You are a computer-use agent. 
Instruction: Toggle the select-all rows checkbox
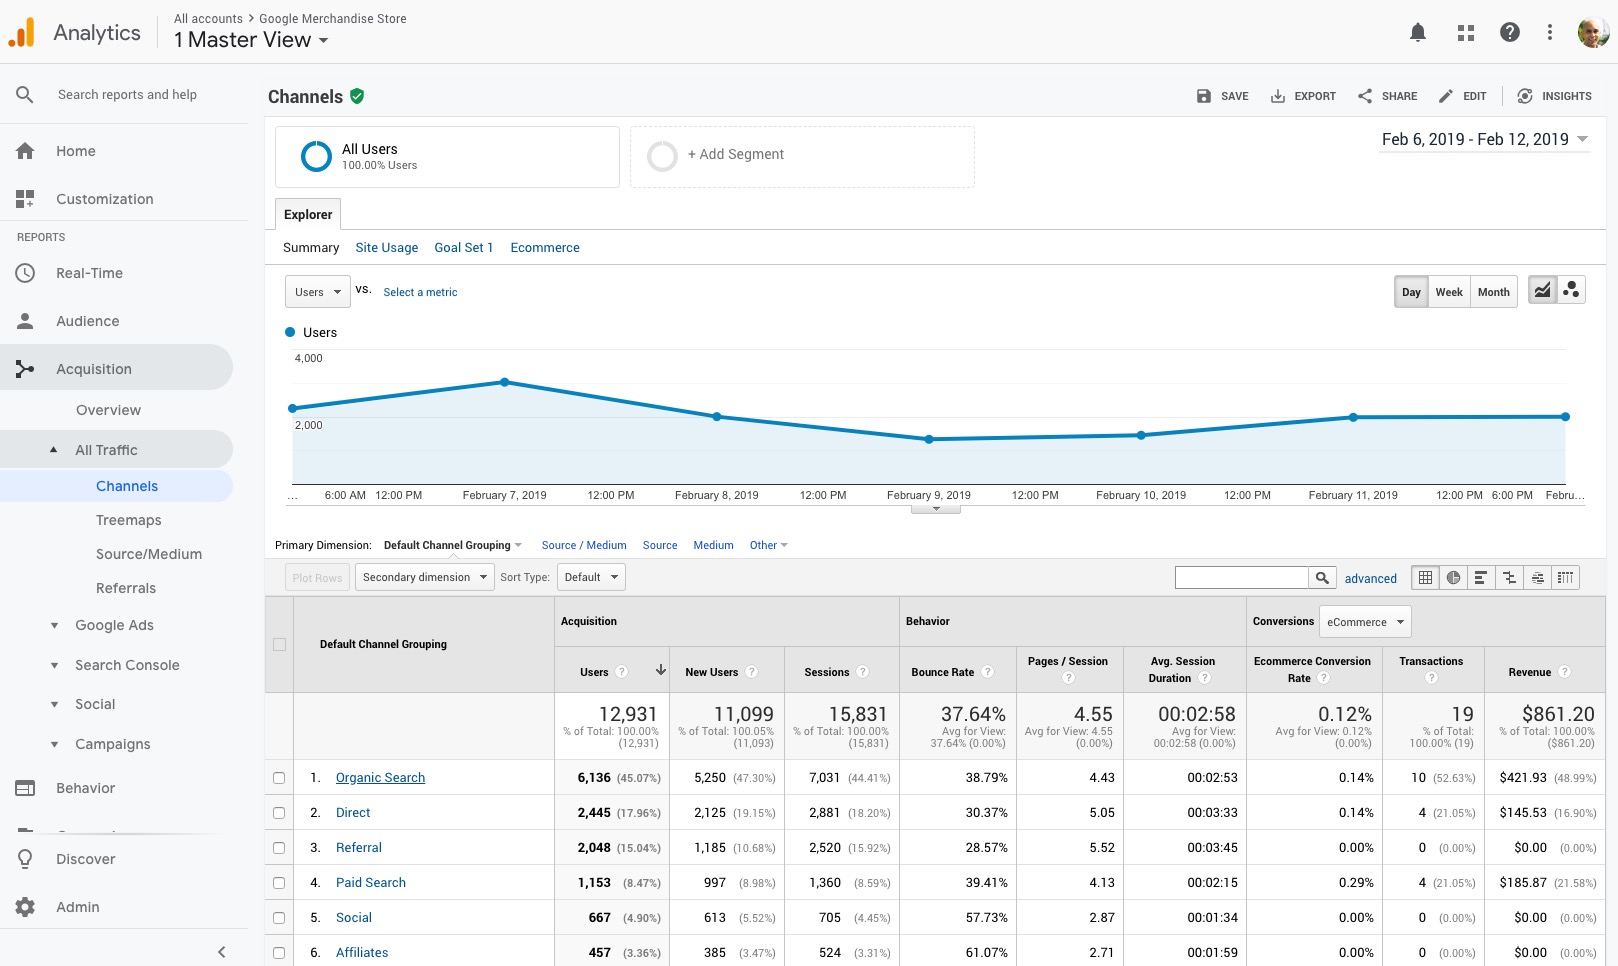tap(279, 645)
